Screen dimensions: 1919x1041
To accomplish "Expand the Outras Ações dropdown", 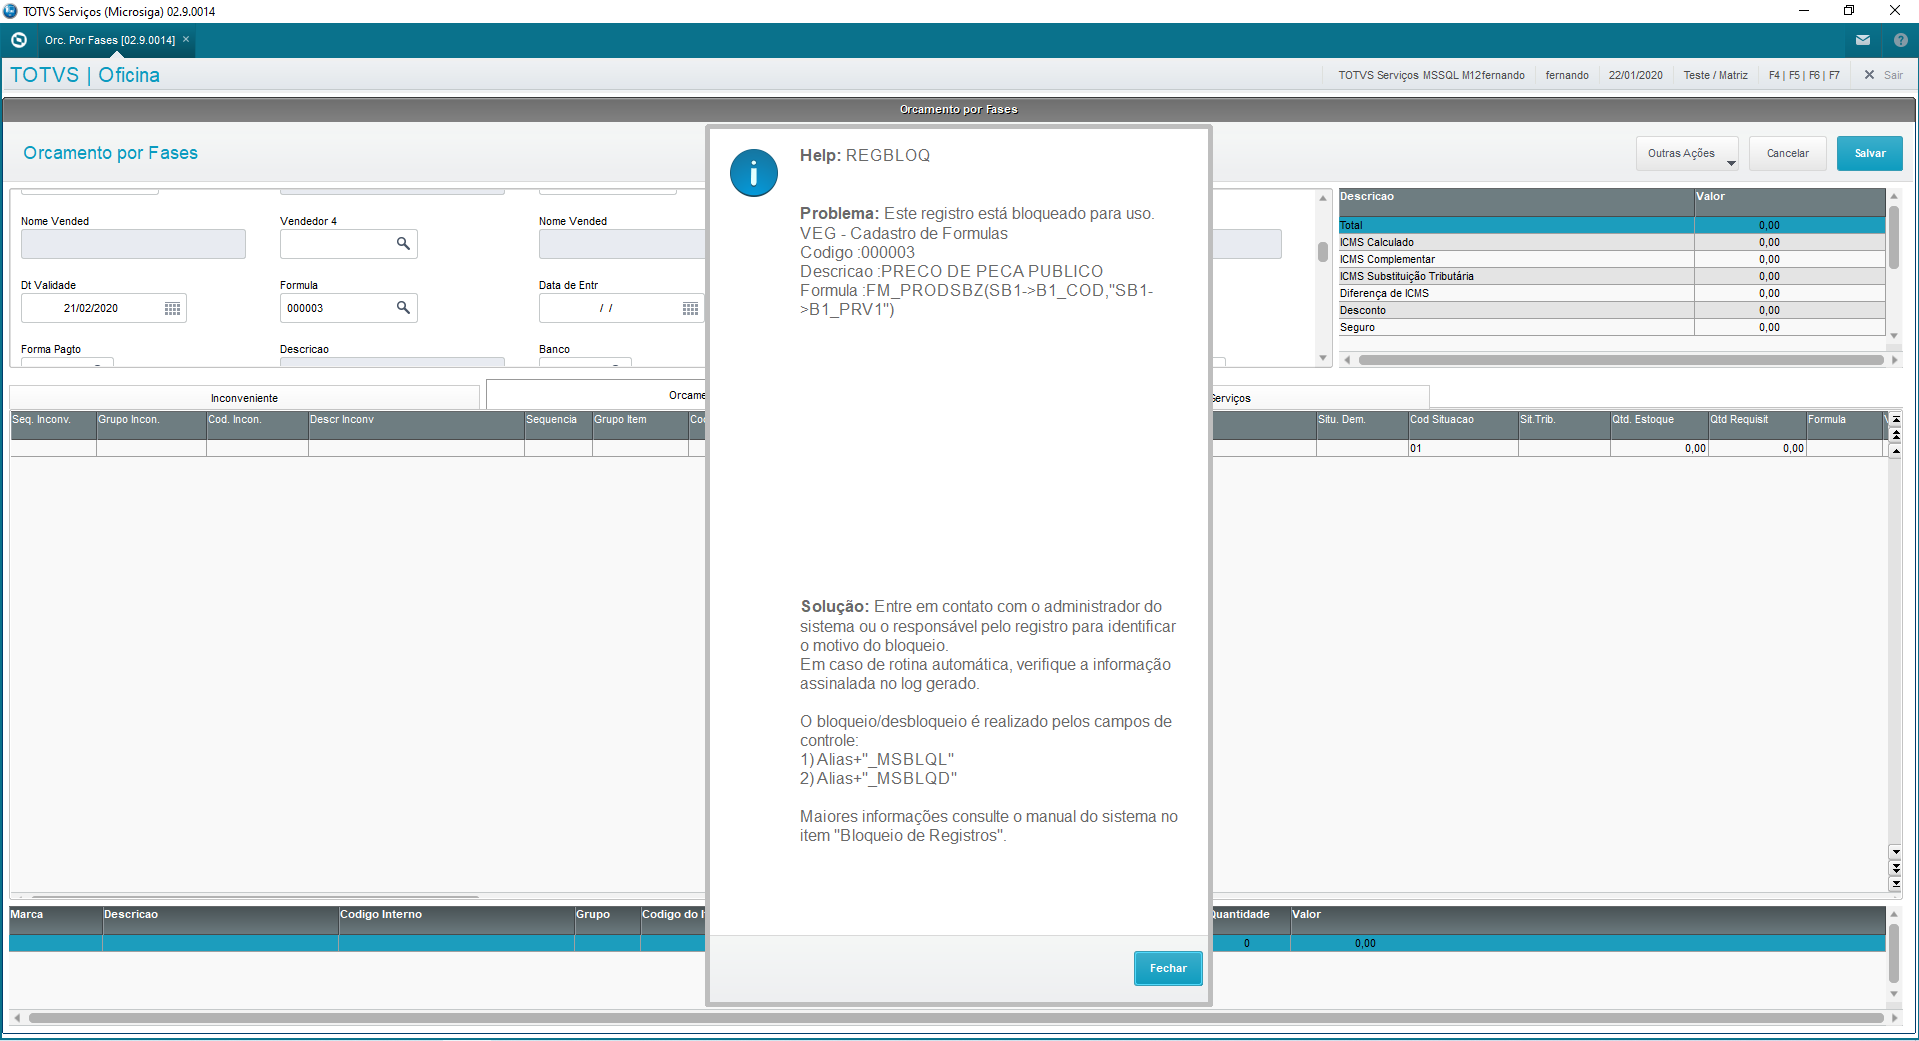I will 1687,153.
